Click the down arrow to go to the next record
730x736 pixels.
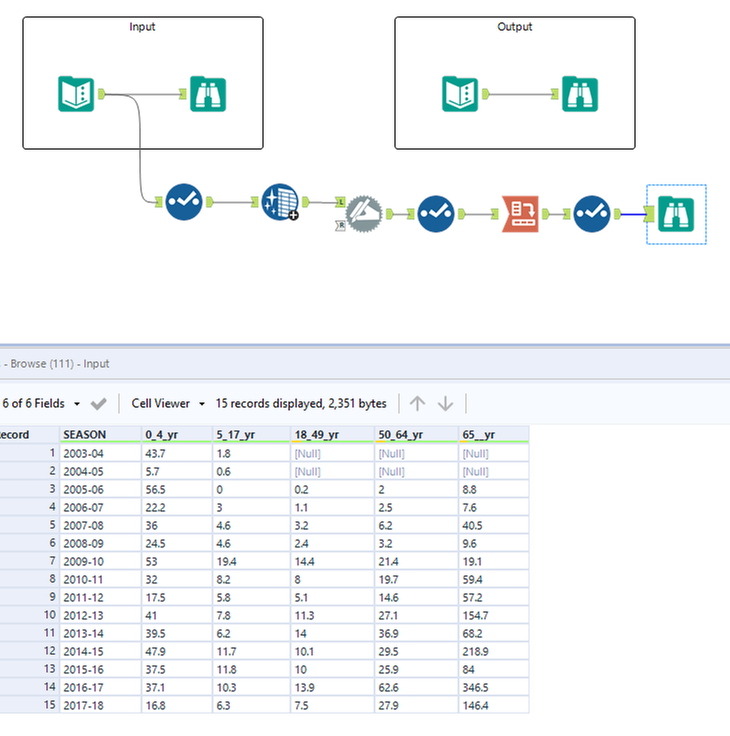click(446, 404)
